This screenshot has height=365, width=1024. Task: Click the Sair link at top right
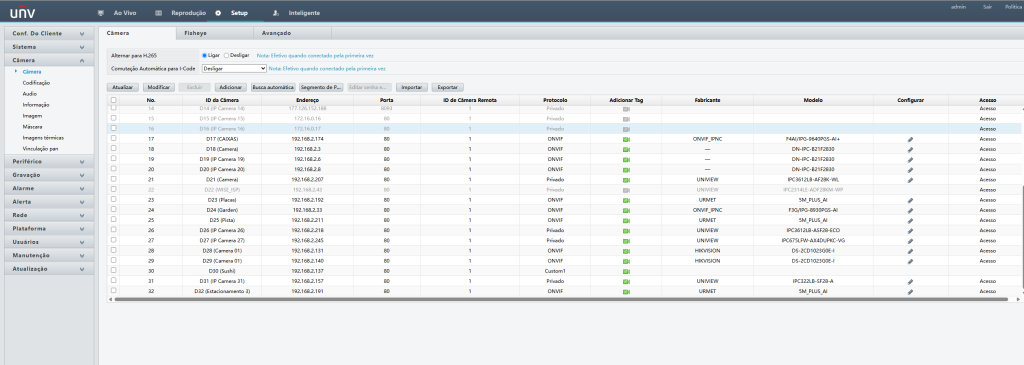pos(987,7)
